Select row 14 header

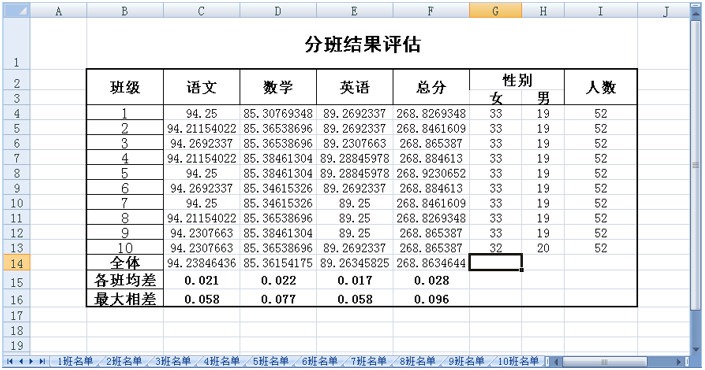17,263
